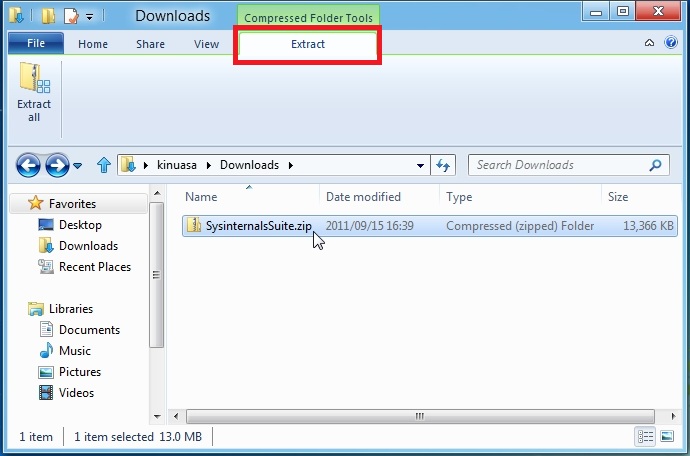This screenshot has height=456, width=690.
Task: Click the Music note icon
Action: (46, 350)
